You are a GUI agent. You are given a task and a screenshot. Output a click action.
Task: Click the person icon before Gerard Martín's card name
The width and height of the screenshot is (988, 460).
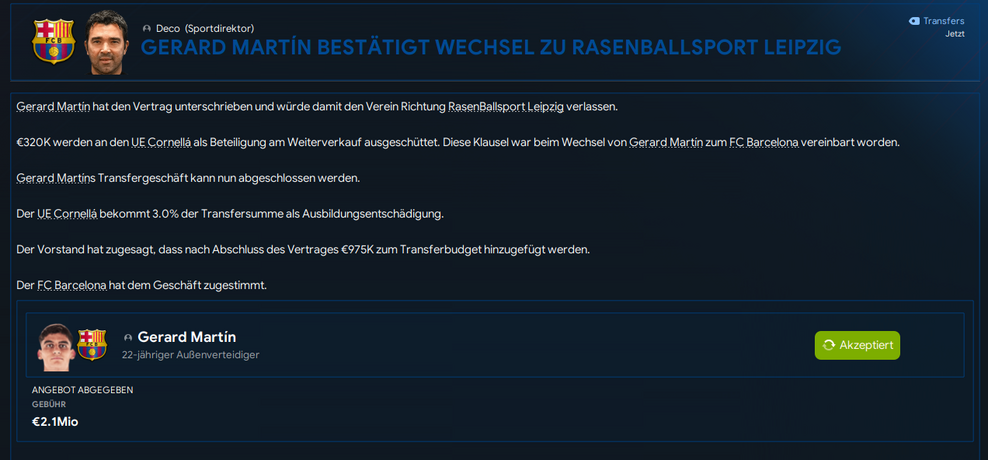(128, 338)
